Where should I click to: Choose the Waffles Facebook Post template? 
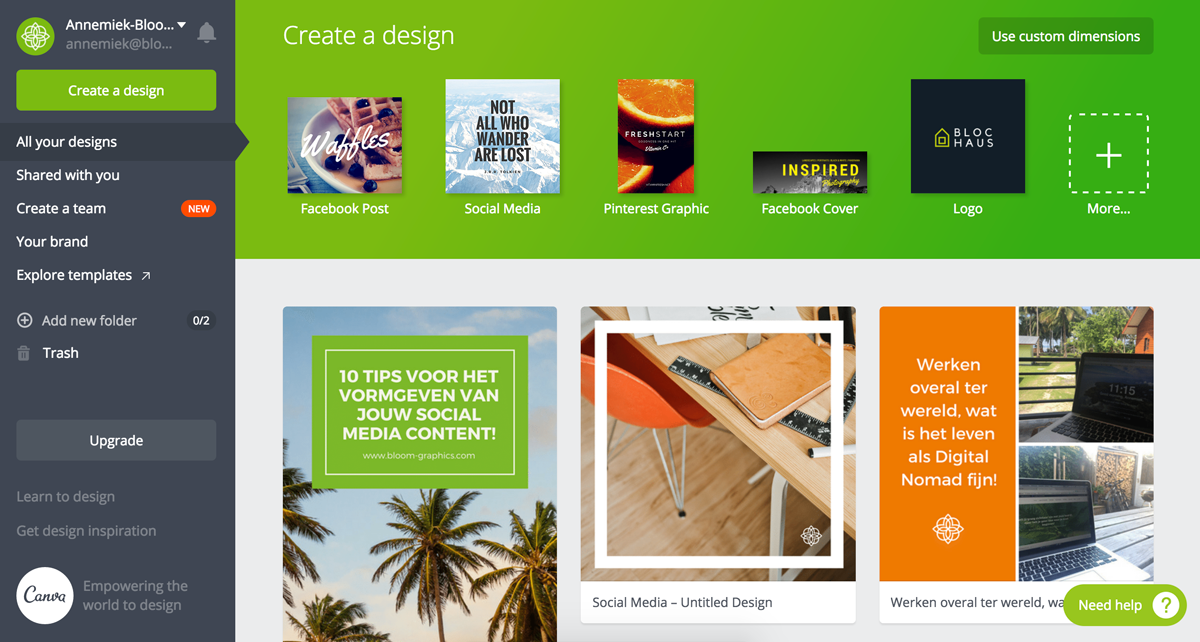tap(345, 145)
